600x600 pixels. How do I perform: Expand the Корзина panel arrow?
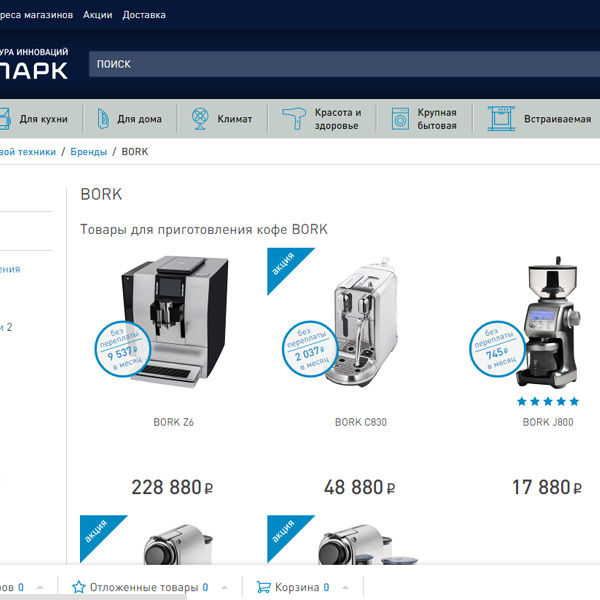click(346, 587)
